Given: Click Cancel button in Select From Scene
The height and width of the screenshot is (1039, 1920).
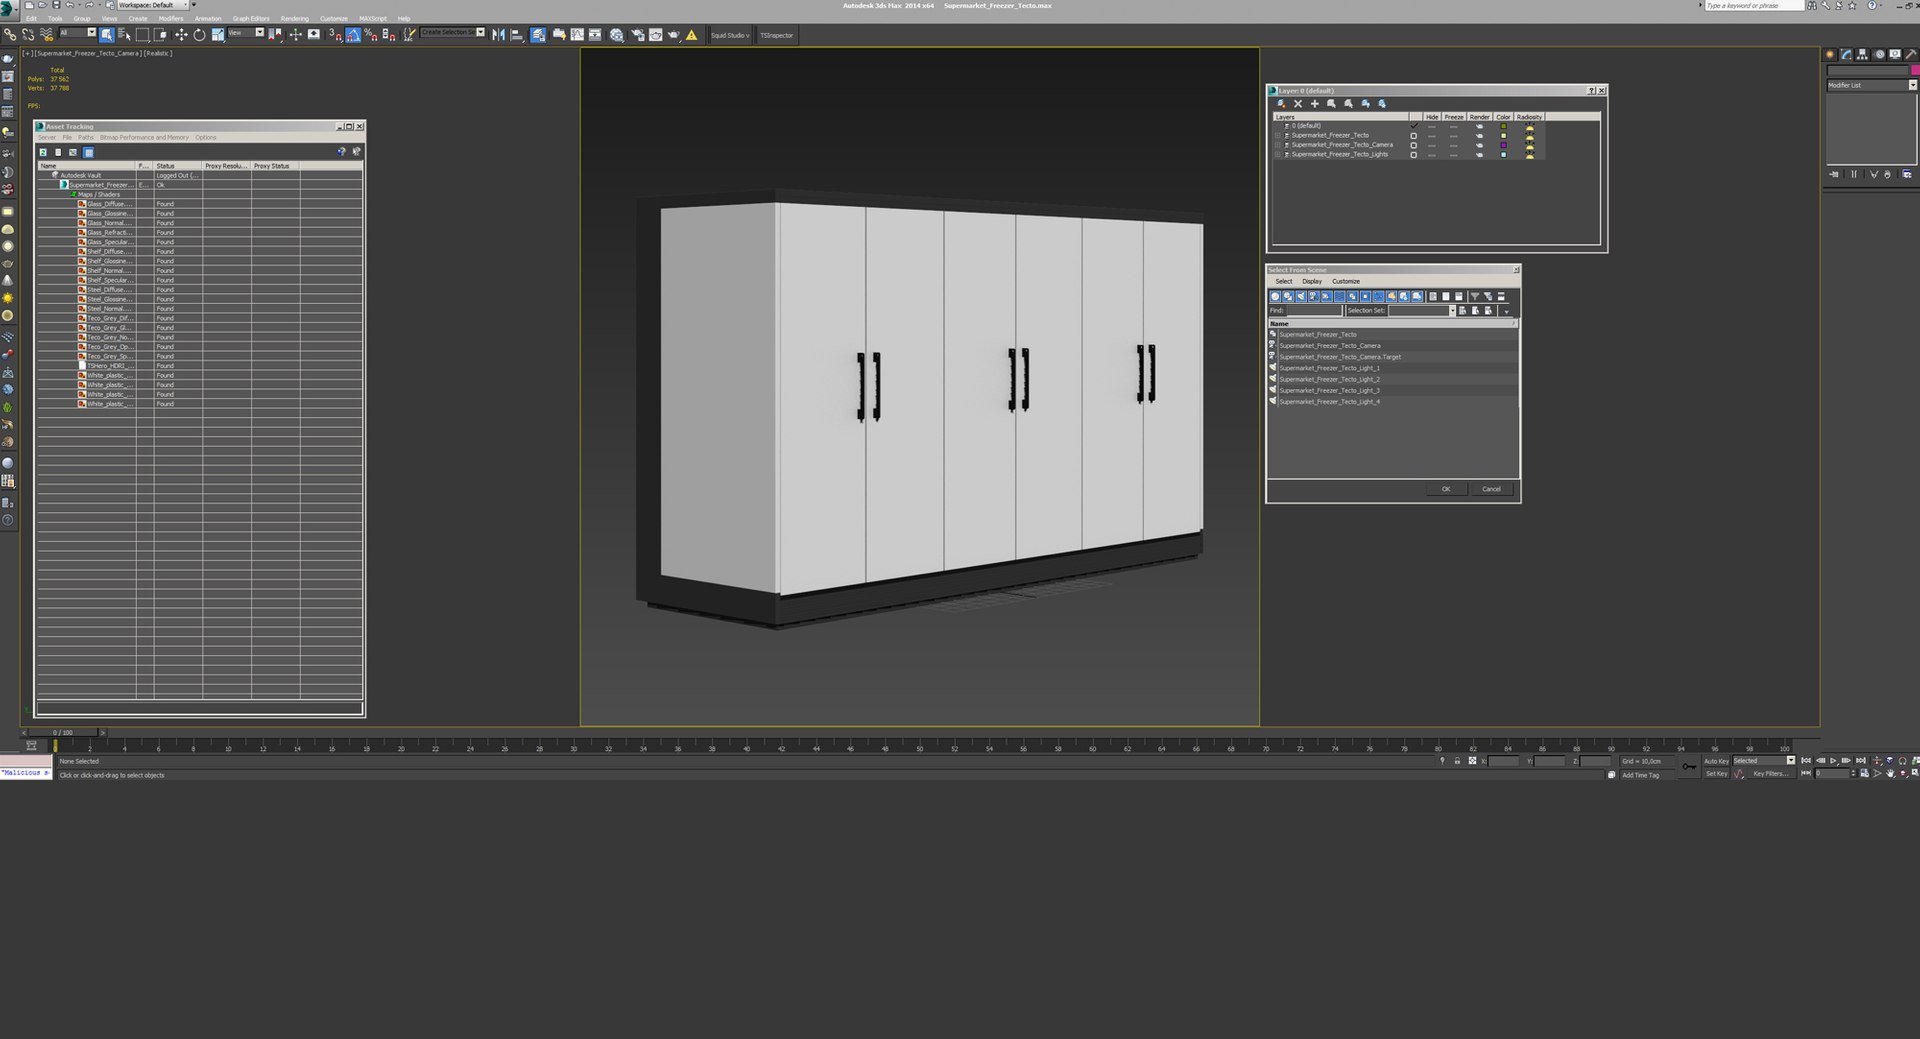Looking at the screenshot, I should tap(1491, 489).
